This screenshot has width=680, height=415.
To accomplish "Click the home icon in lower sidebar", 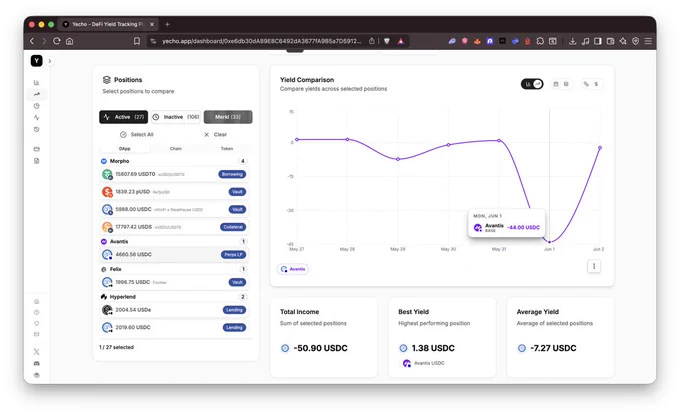I will pyautogui.click(x=36, y=301).
